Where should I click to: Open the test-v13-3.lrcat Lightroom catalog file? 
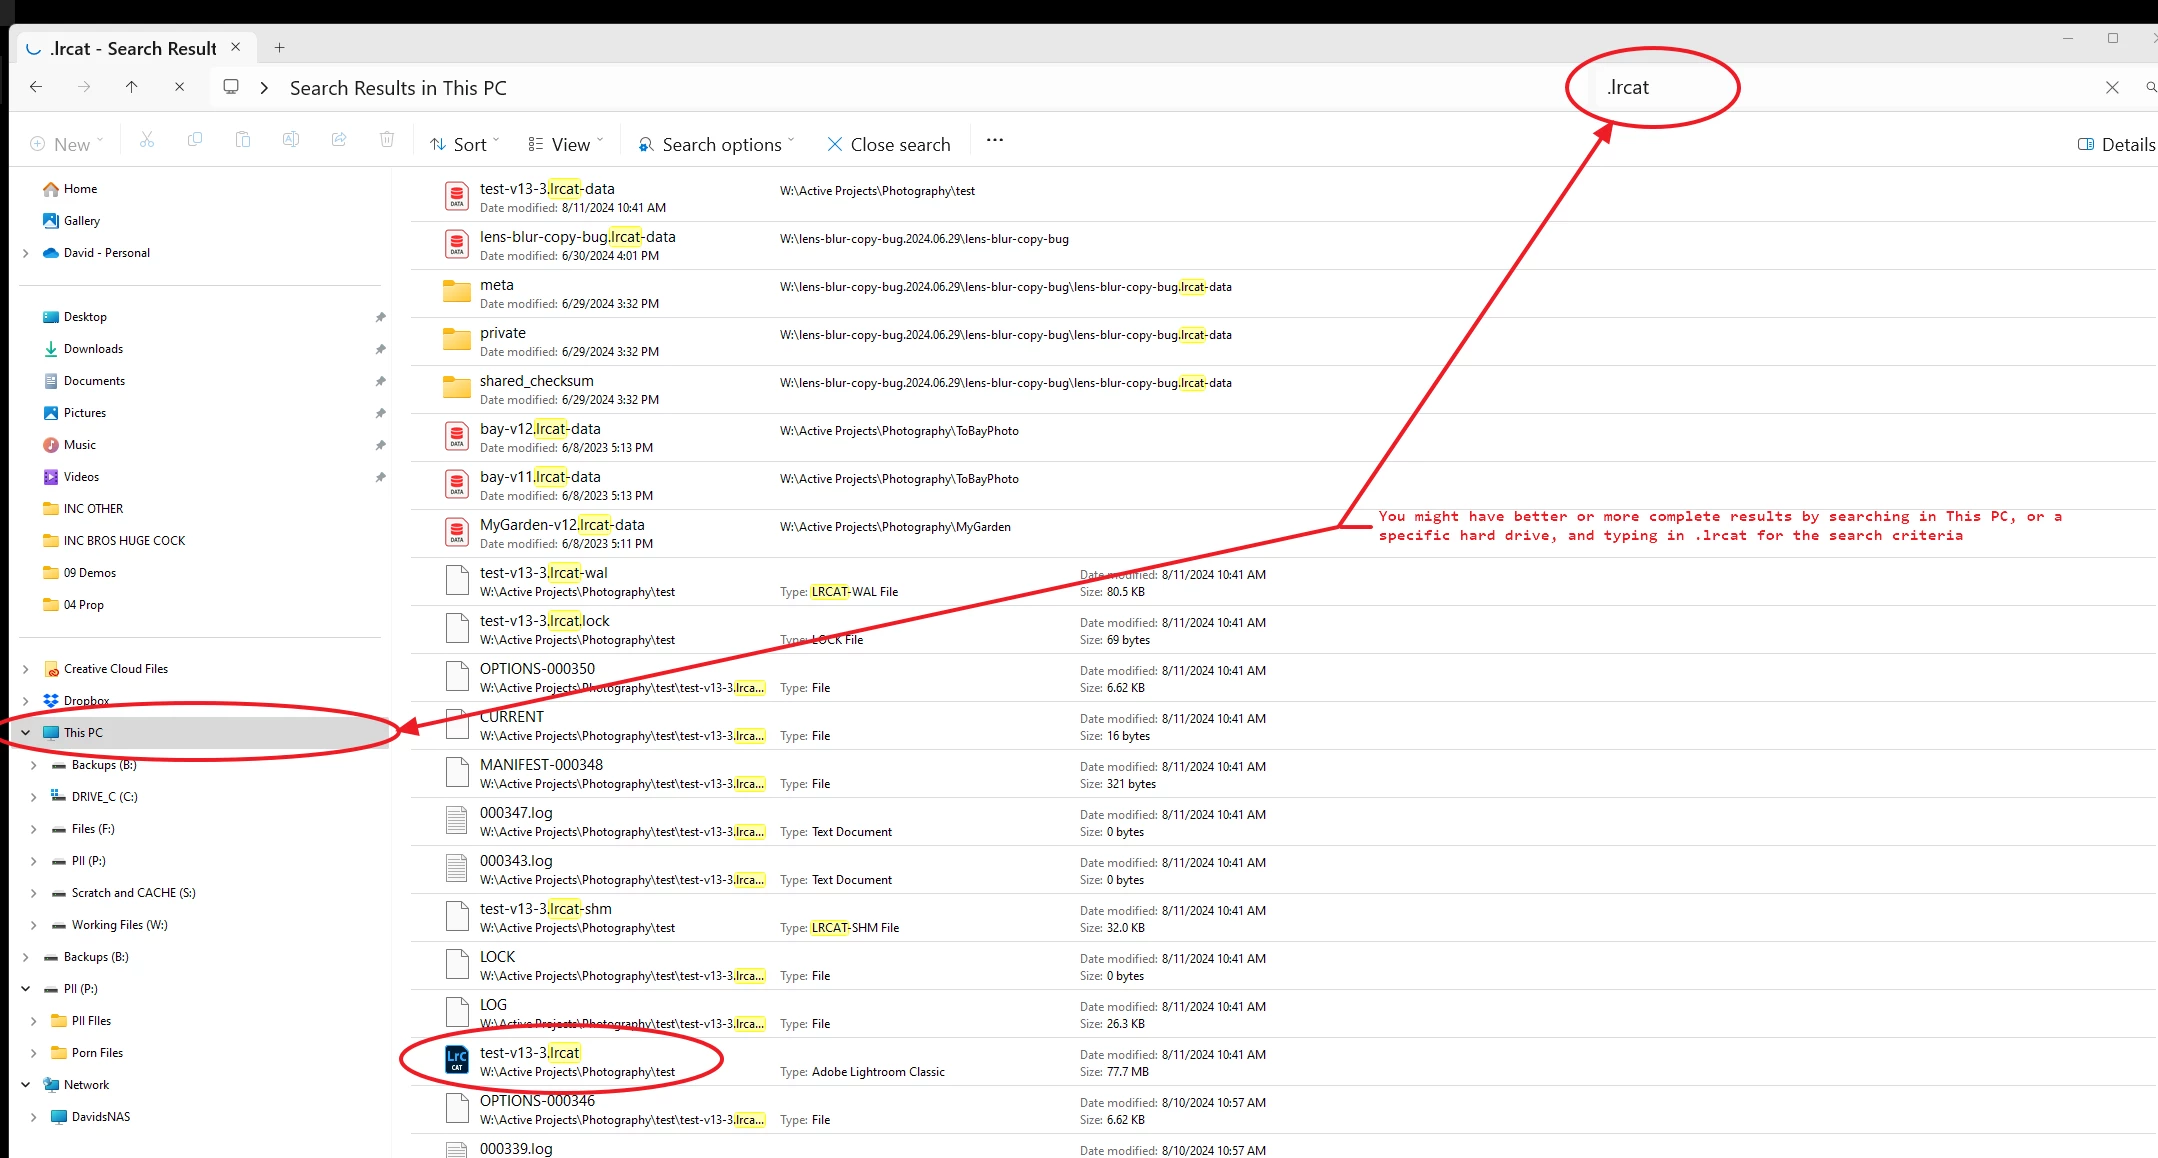pos(530,1053)
